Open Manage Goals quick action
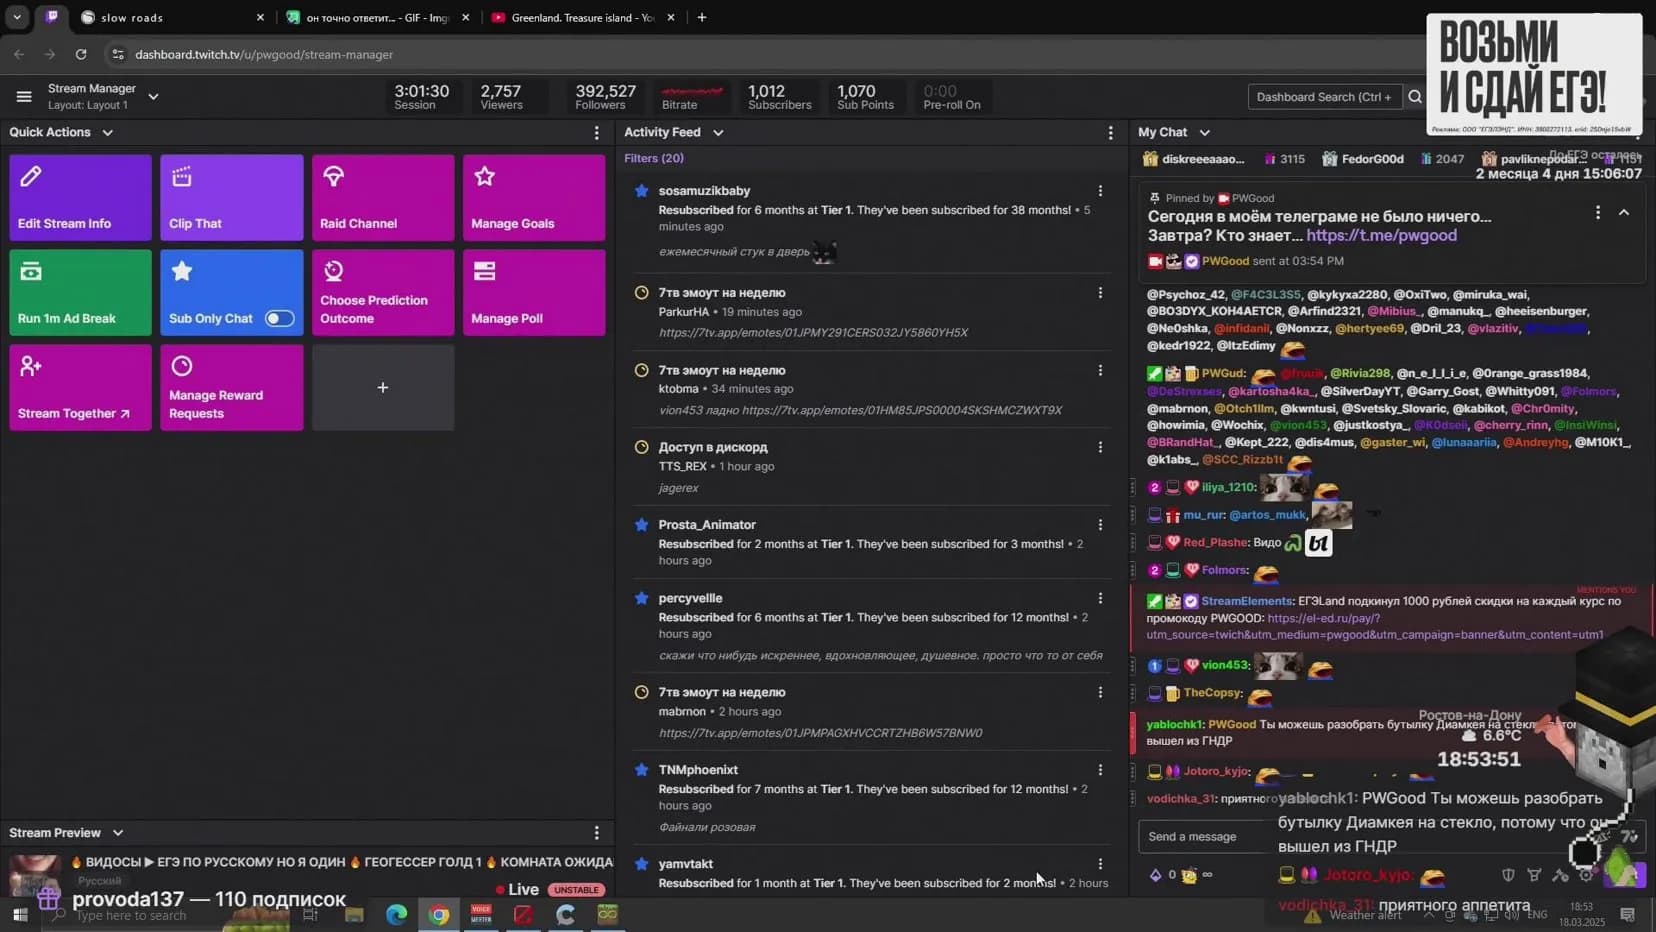The height and width of the screenshot is (932, 1656). click(533, 197)
